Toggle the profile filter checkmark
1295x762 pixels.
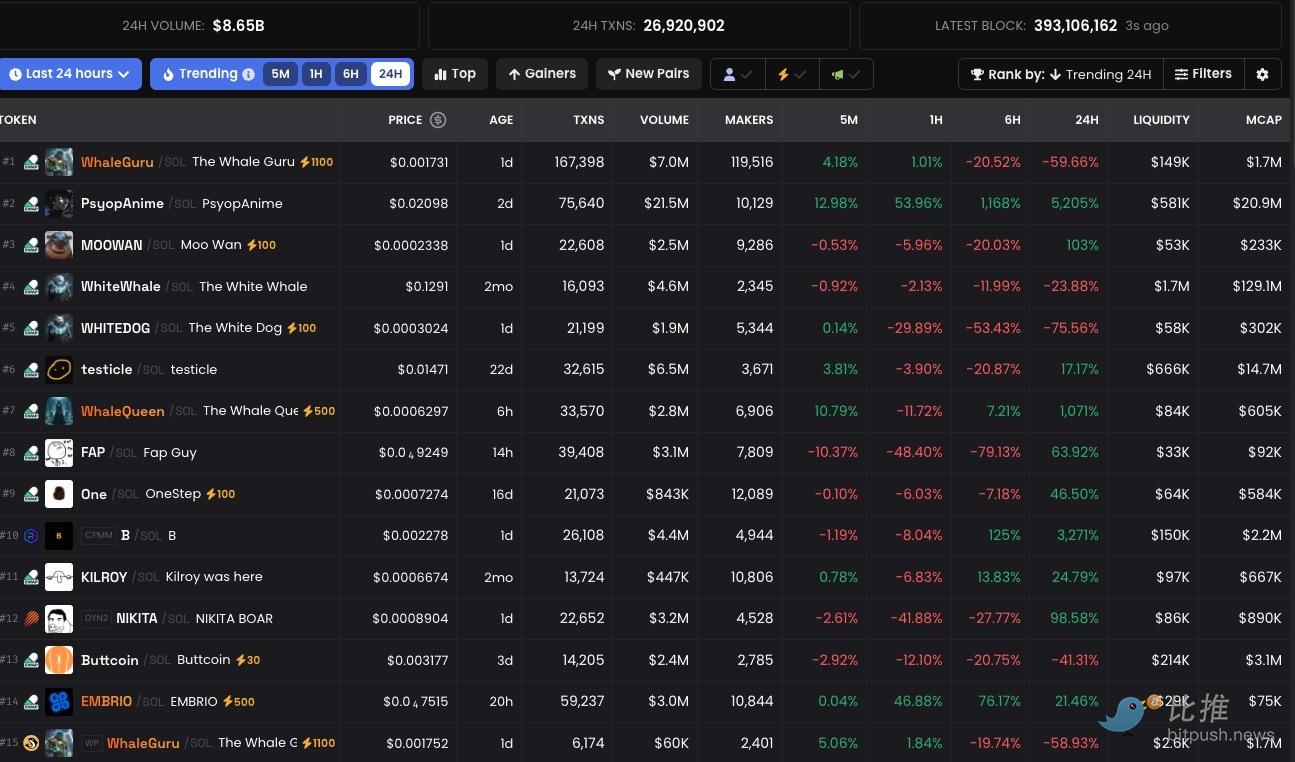tap(738, 74)
